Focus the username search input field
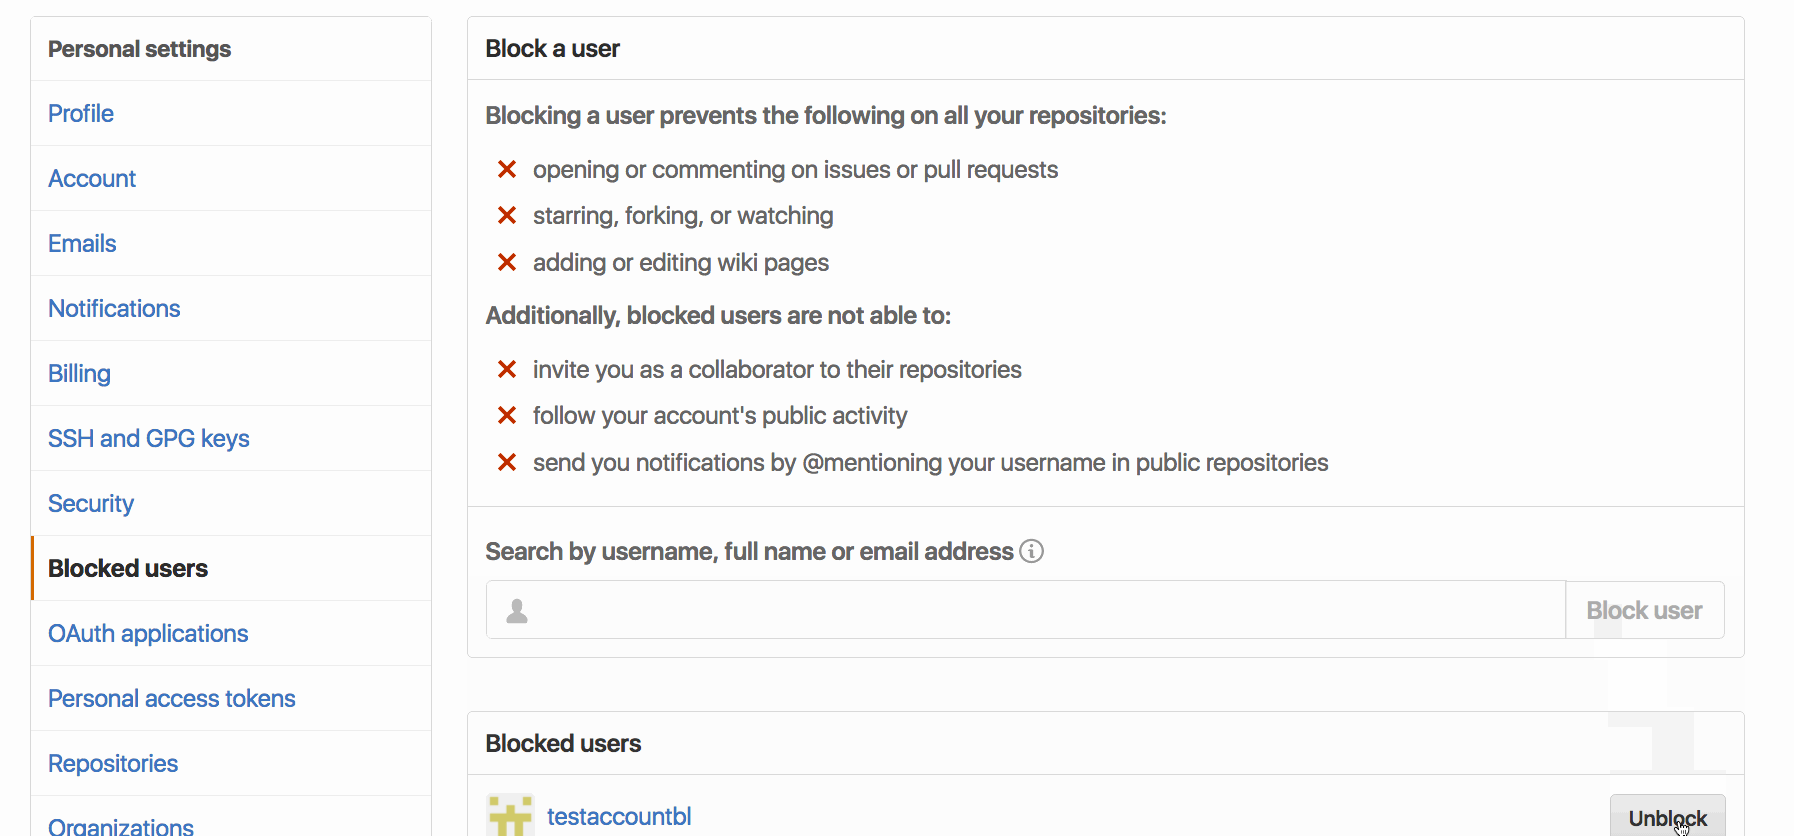 1026,610
